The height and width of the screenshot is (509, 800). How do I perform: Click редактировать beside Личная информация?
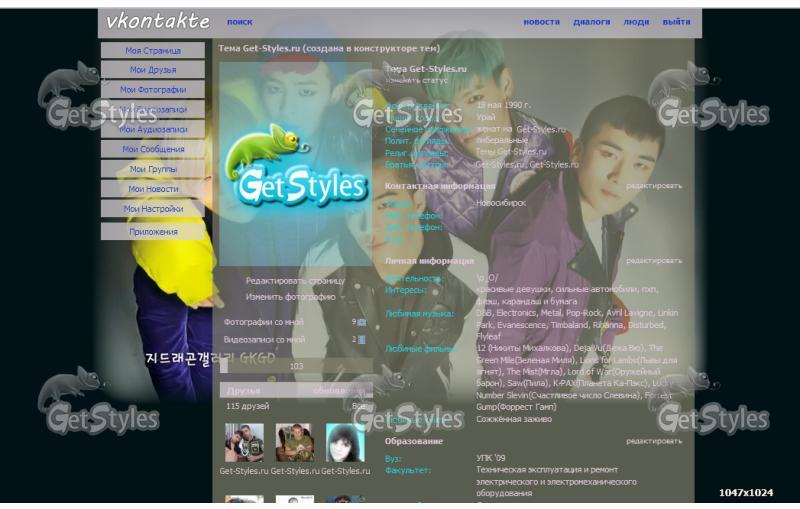[x=654, y=261]
